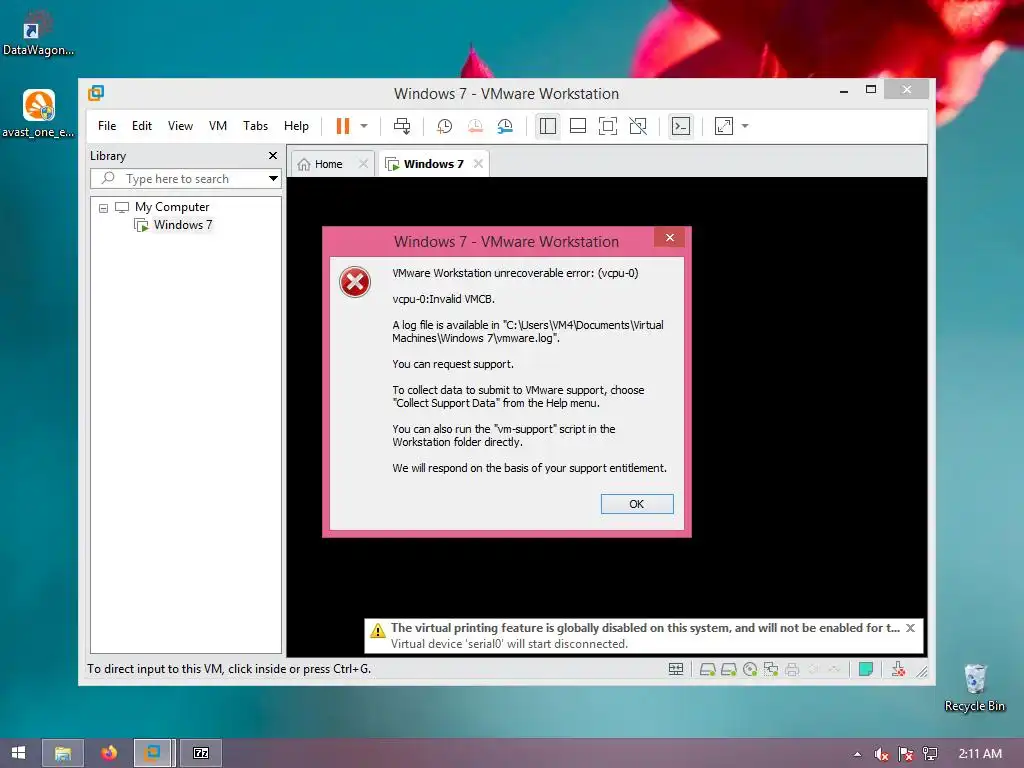1024x768 pixels.
Task: Open the View menu
Action: [x=180, y=126]
